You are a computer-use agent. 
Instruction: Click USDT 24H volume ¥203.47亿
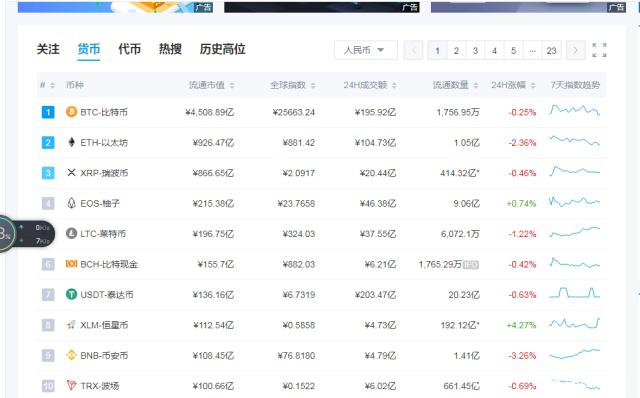(x=376, y=295)
